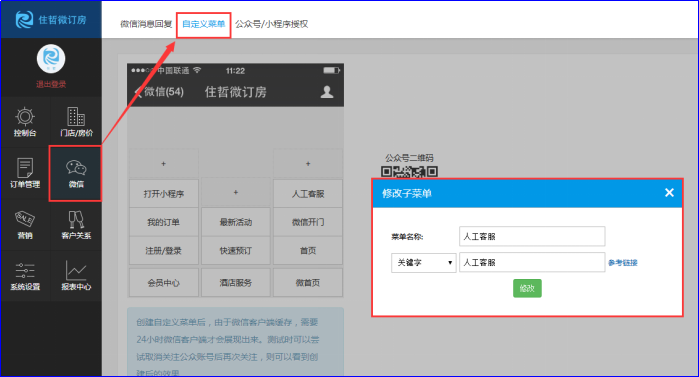The width and height of the screenshot is (699, 377).
Task: Add a menu with the left plus
Action: click(164, 164)
